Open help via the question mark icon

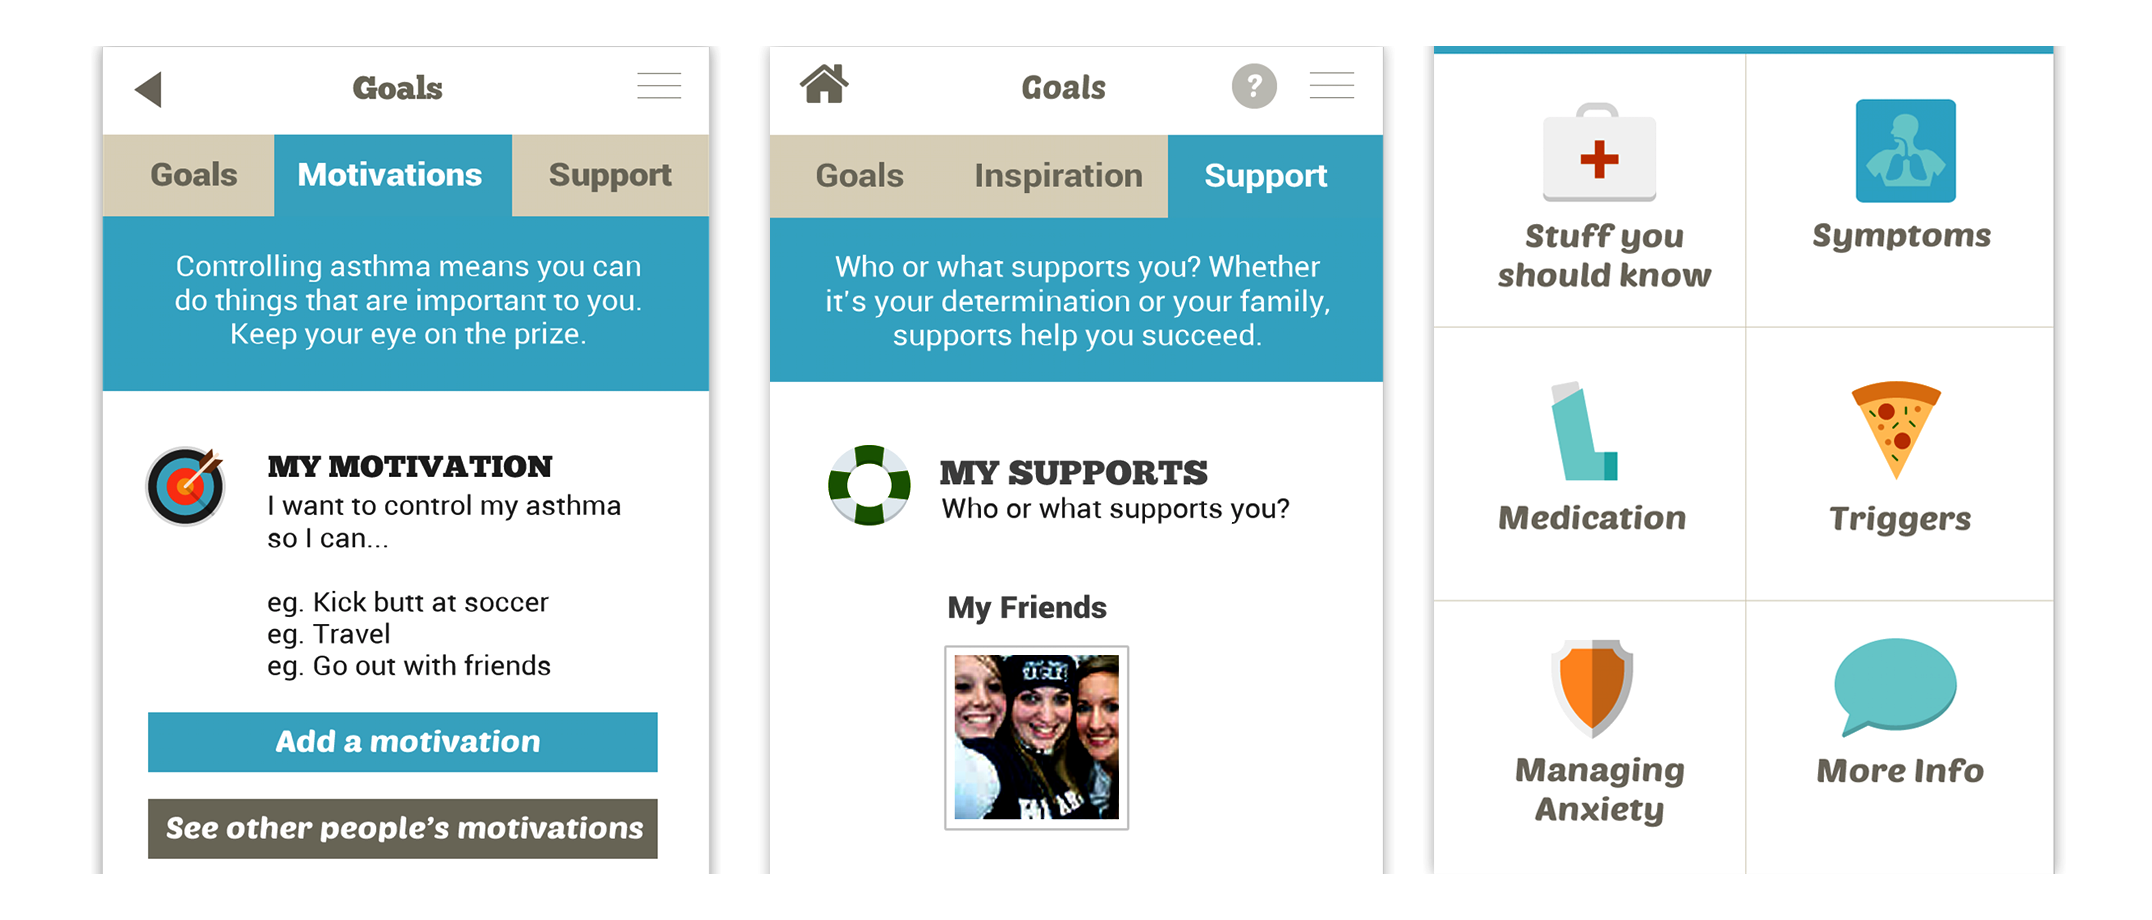click(1253, 87)
